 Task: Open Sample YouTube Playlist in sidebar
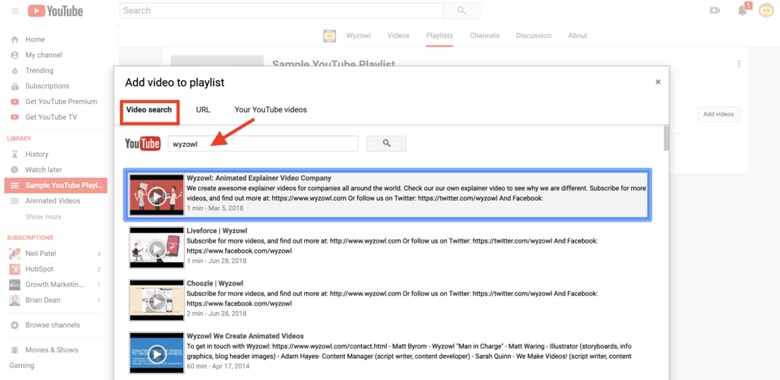56,186
